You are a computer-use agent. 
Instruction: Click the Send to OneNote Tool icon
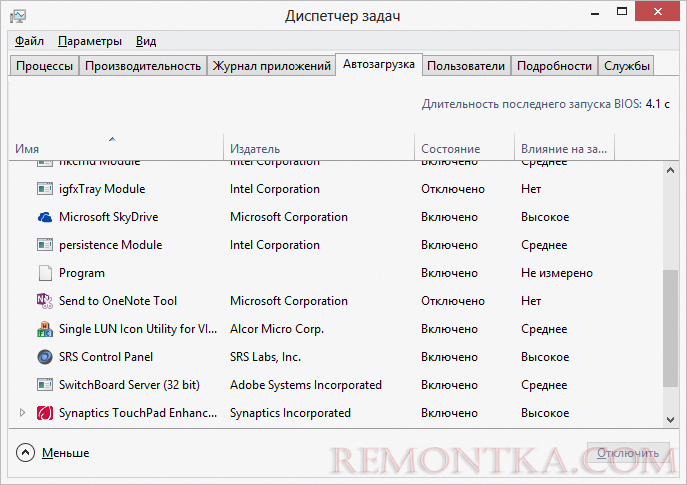click(45, 301)
